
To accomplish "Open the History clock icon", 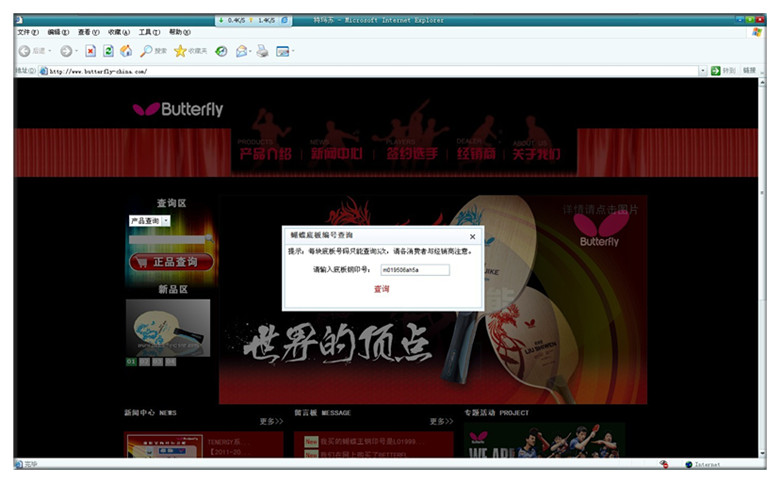I will click(221, 51).
